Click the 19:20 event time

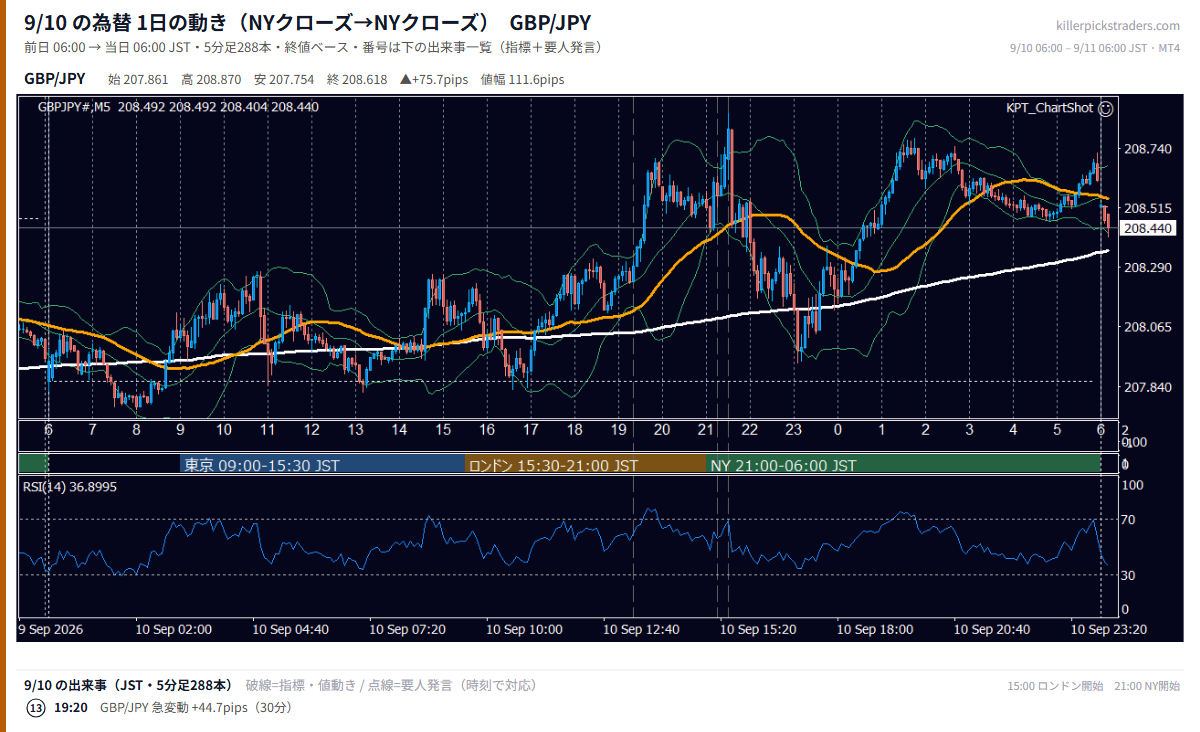coord(71,708)
